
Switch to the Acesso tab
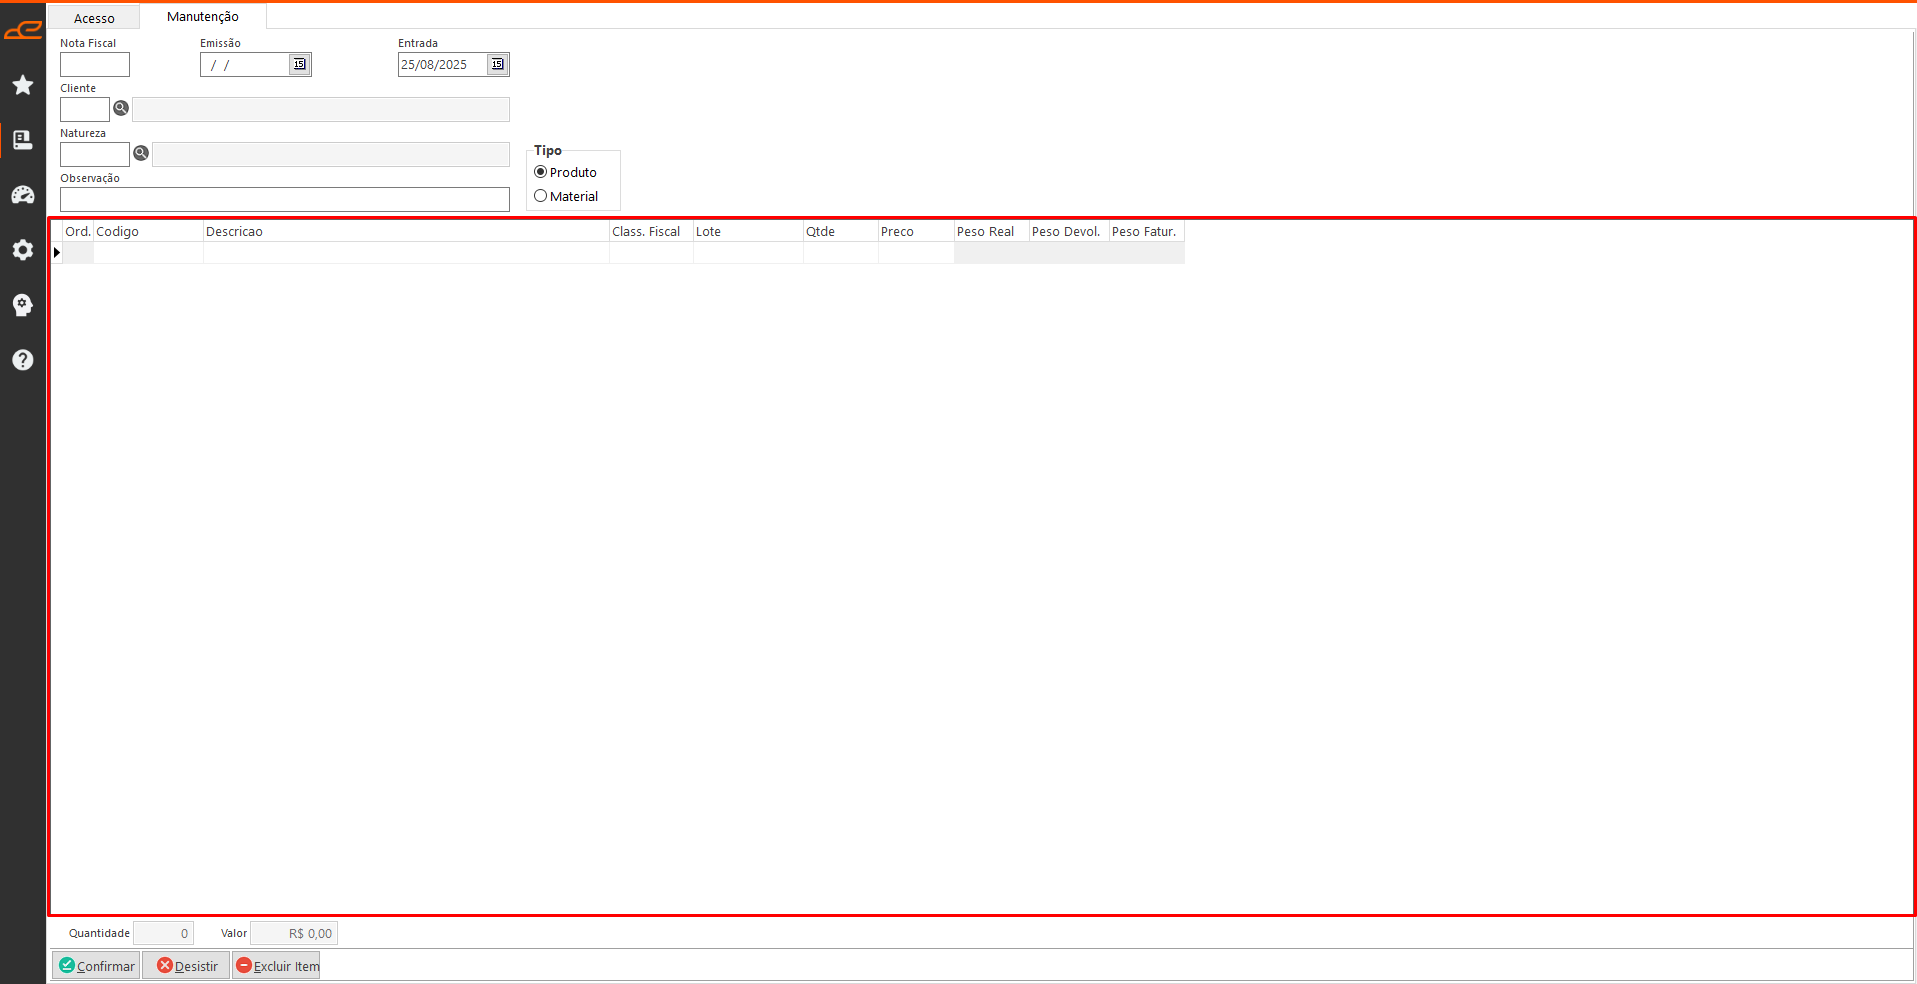[x=94, y=18]
